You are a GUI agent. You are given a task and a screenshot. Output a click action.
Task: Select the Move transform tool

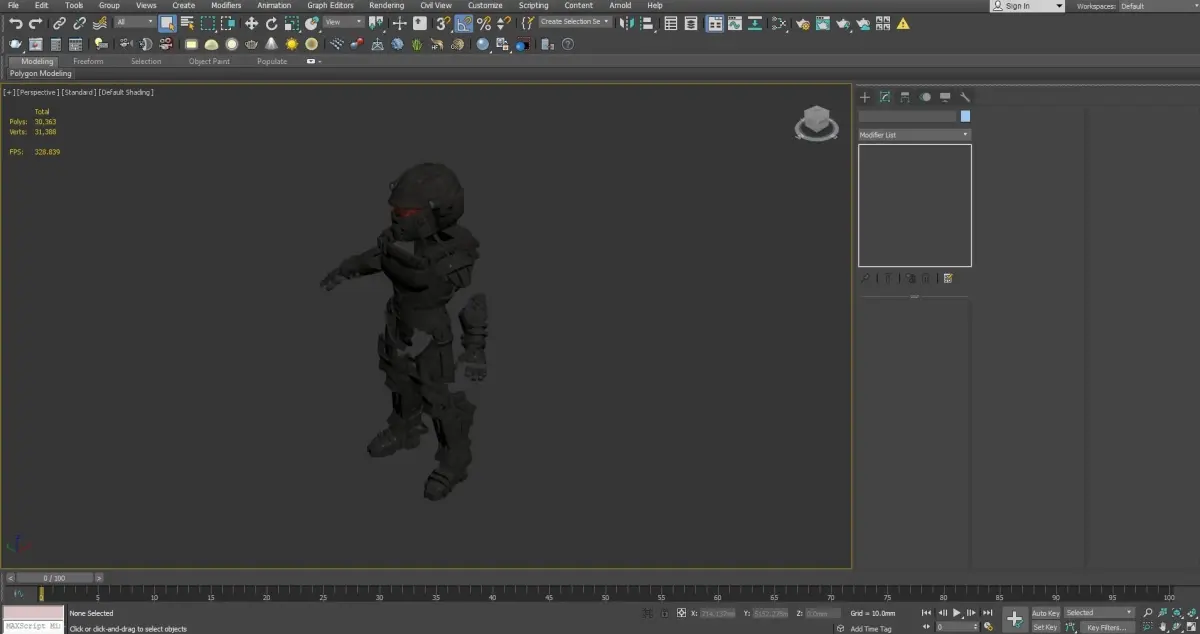pos(251,22)
